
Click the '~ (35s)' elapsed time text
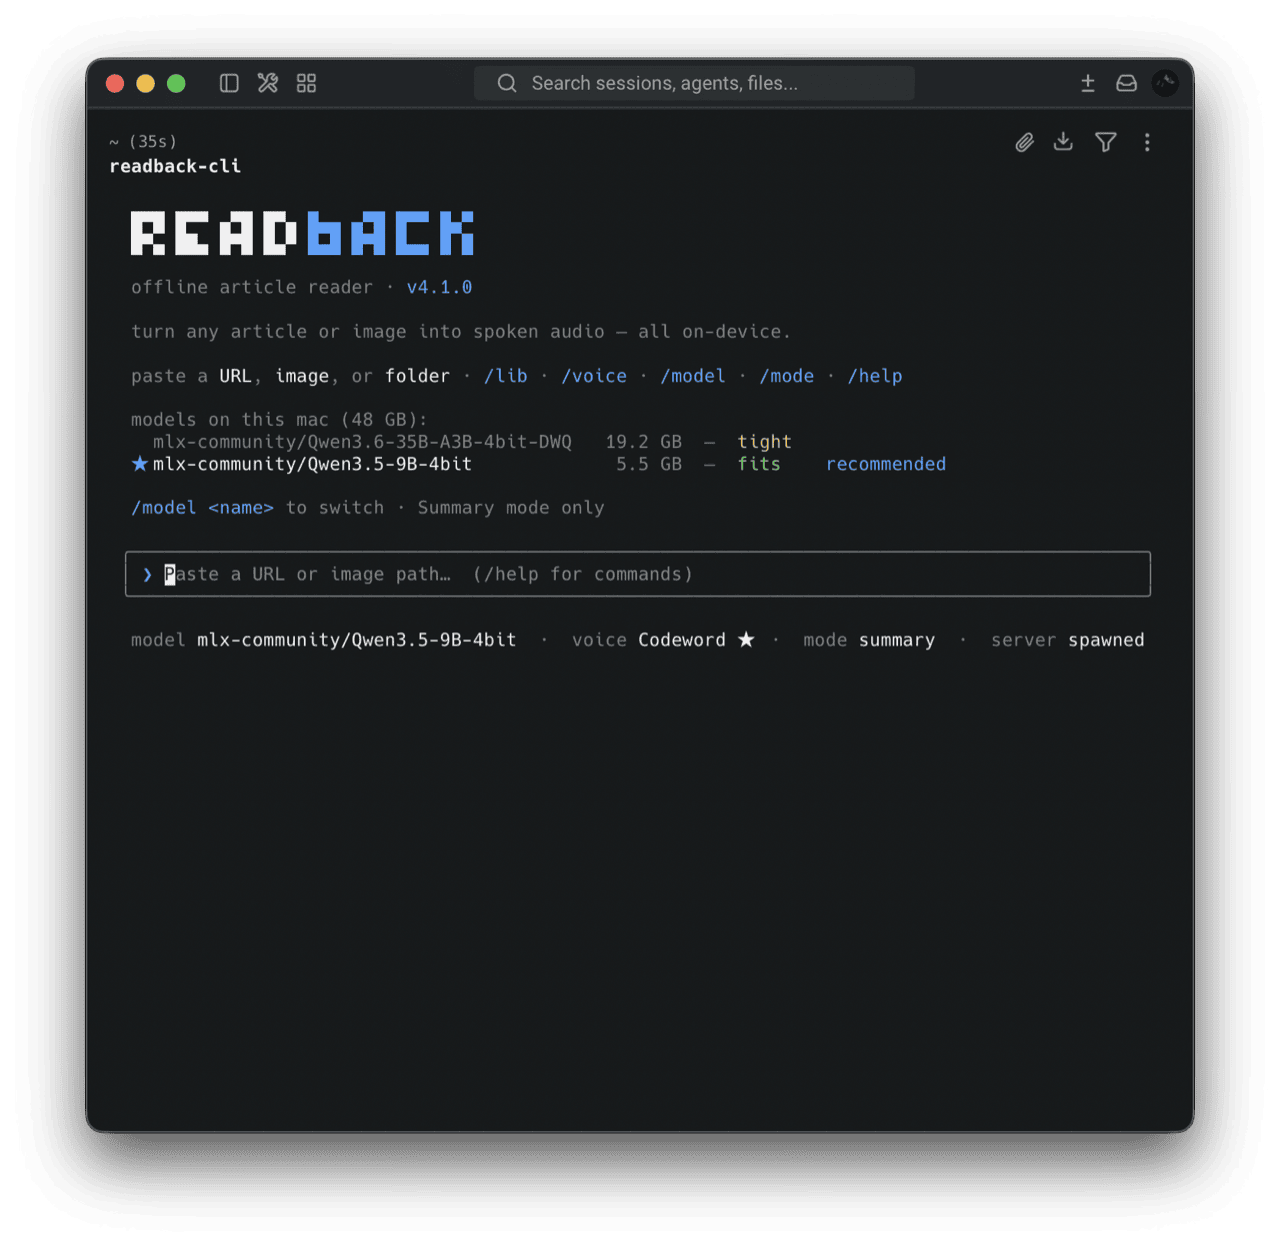tap(143, 142)
